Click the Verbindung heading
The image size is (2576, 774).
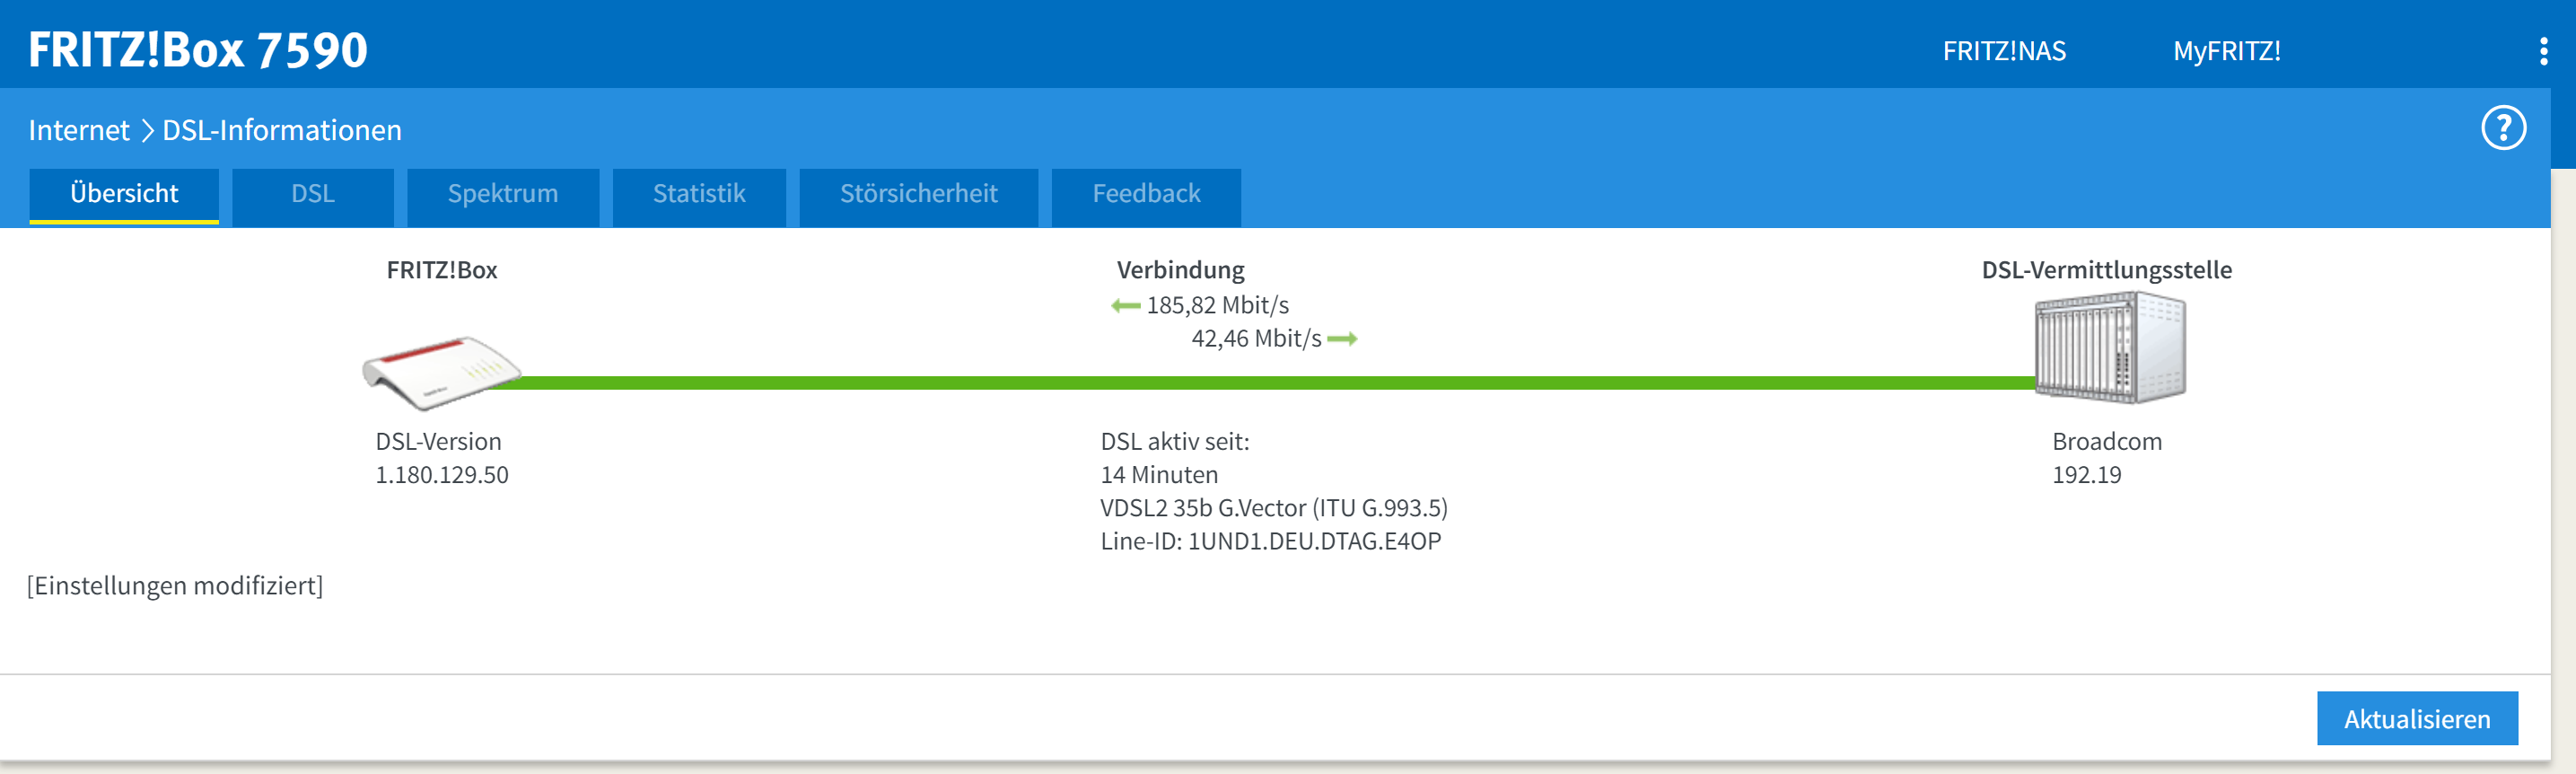pos(1180,270)
